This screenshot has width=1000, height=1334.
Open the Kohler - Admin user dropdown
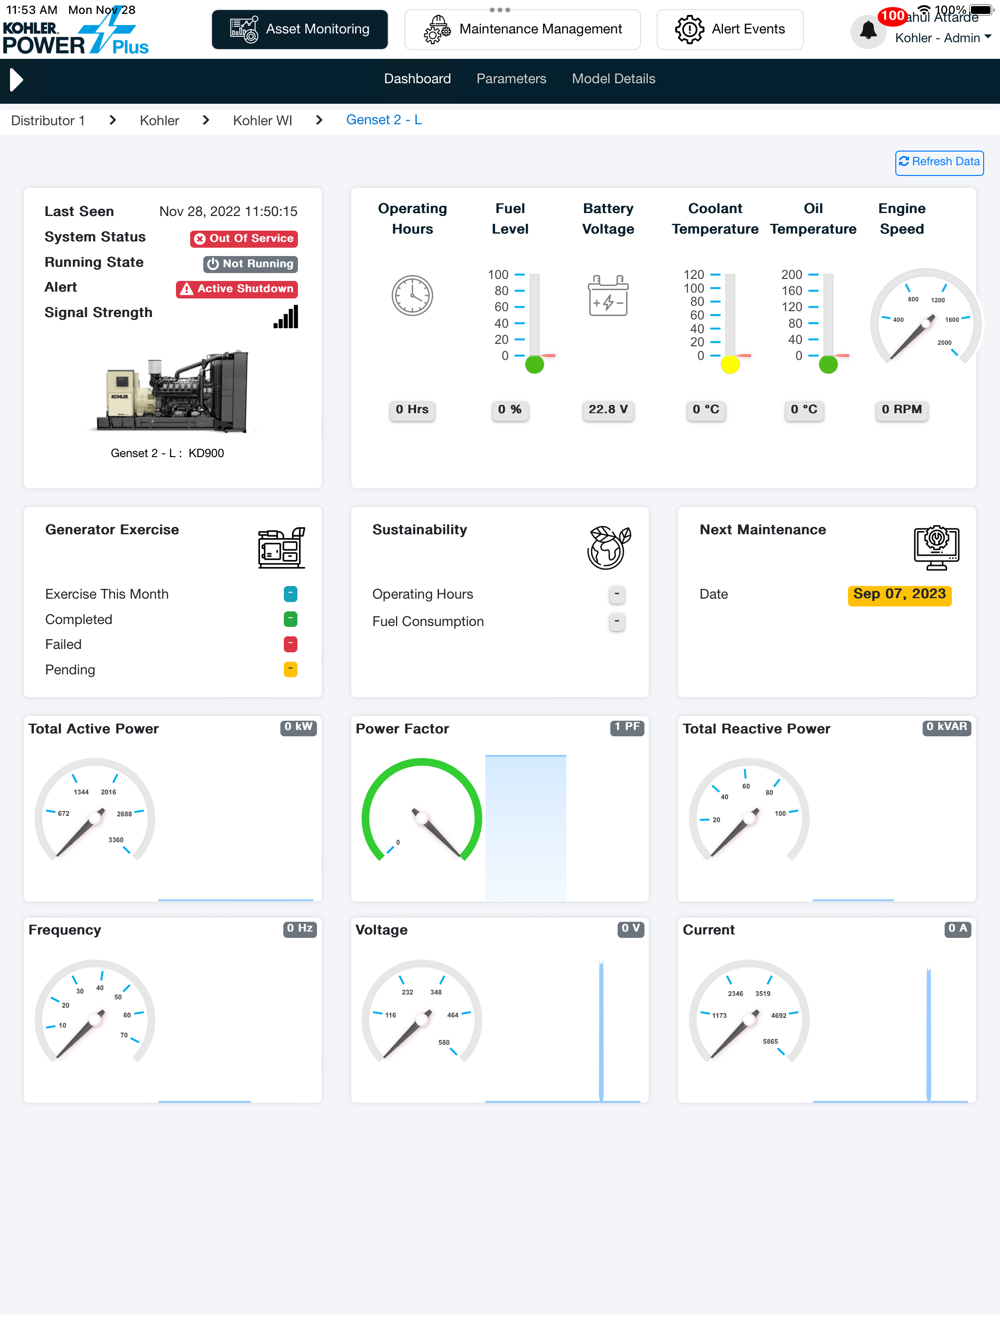[942, 38]
